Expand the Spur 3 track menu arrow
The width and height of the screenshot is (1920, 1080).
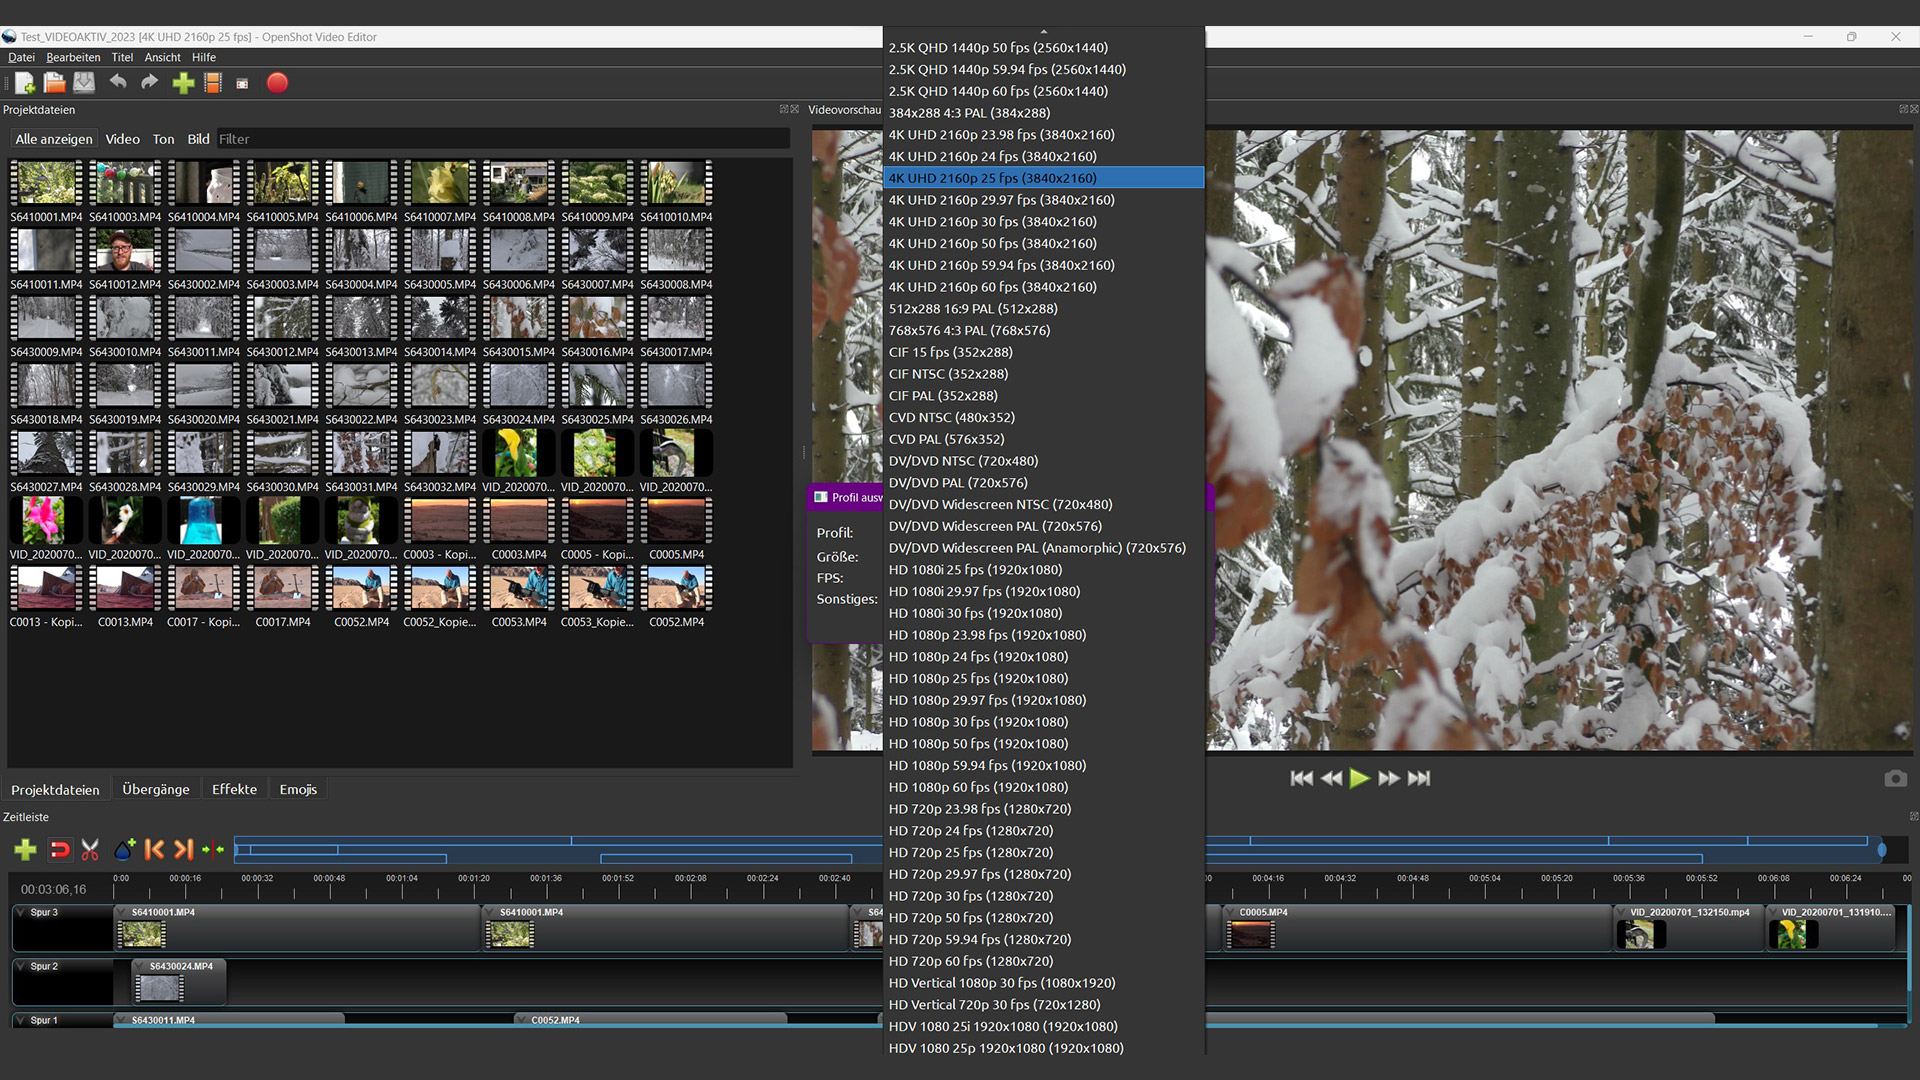[x=21, y=912]
